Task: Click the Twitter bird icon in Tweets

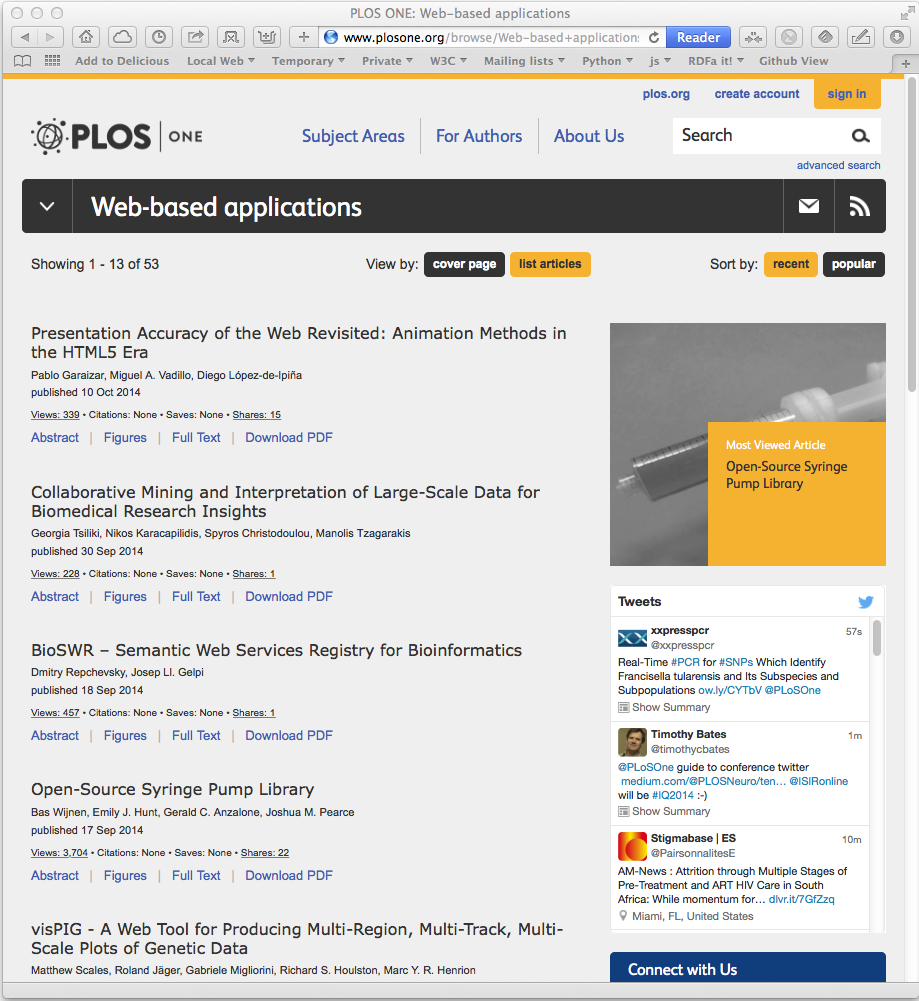Action: click(865, 602)
